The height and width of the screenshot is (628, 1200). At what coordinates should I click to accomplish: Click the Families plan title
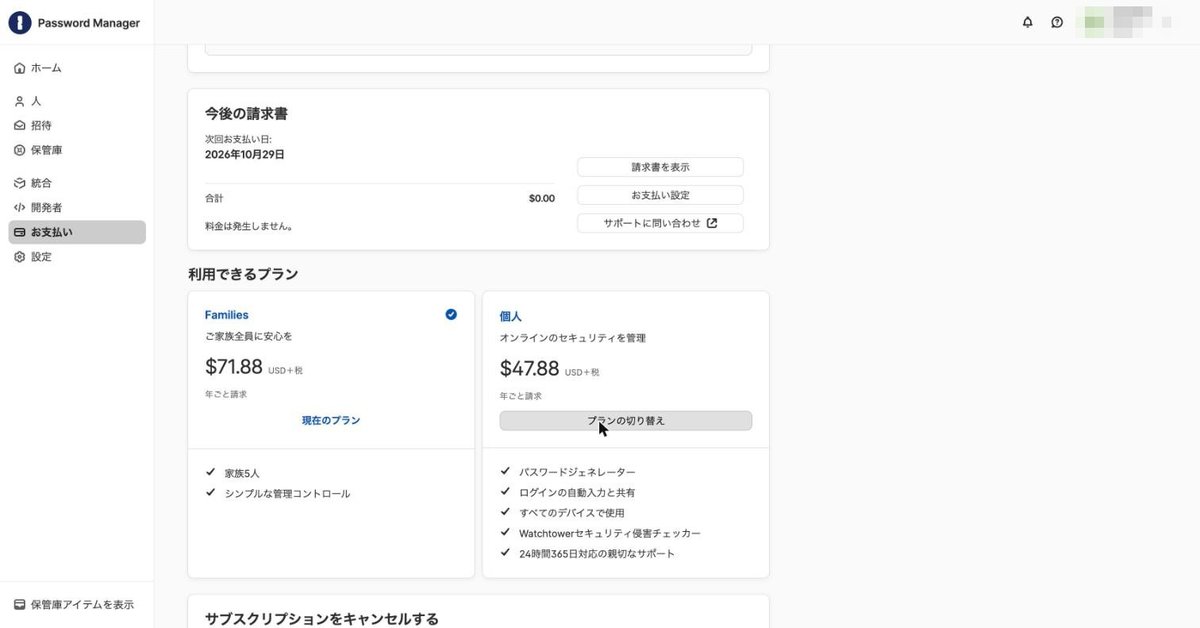(227, 315)
